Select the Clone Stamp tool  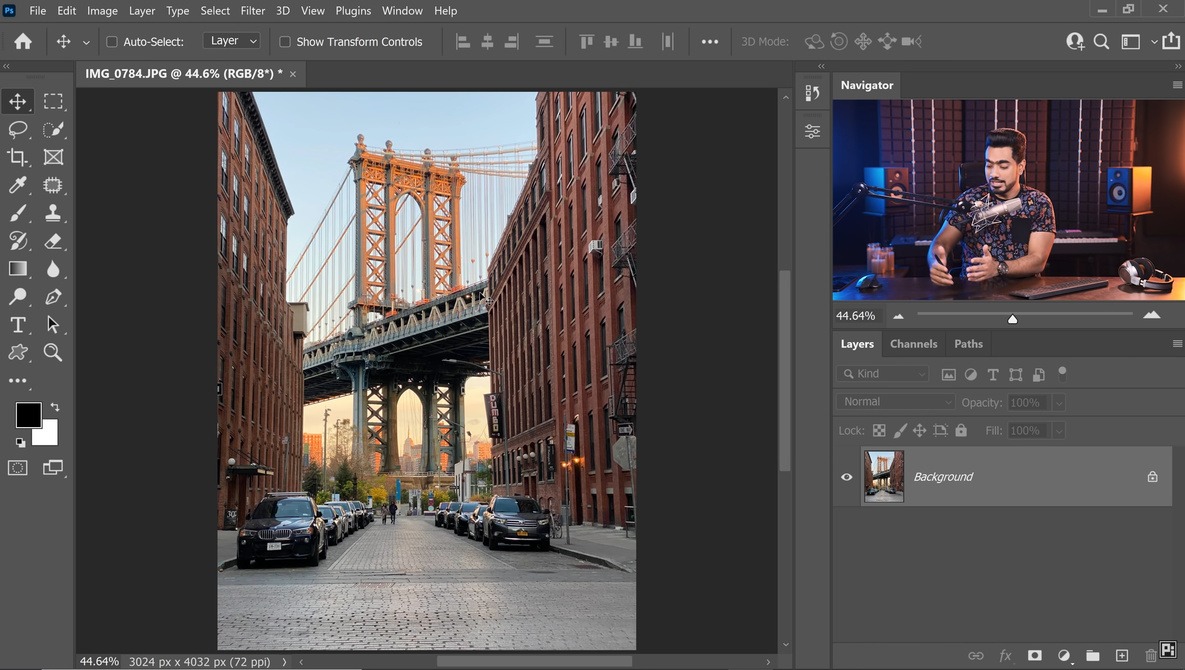pyautogui.click(x=54, y=213)
